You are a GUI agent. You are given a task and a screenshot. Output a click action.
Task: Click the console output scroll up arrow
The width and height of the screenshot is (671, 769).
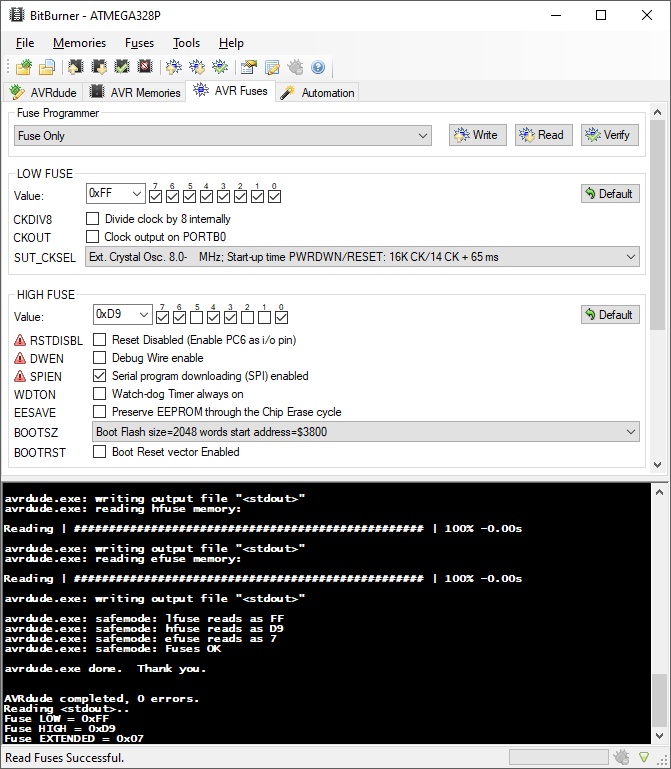click(x=659, y=492)
